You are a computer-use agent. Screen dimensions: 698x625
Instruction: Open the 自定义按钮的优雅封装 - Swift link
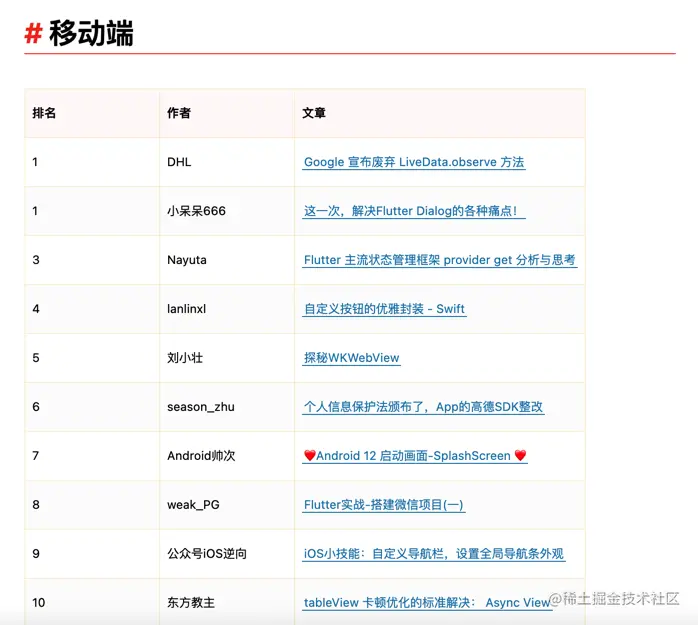click(385, 309)
